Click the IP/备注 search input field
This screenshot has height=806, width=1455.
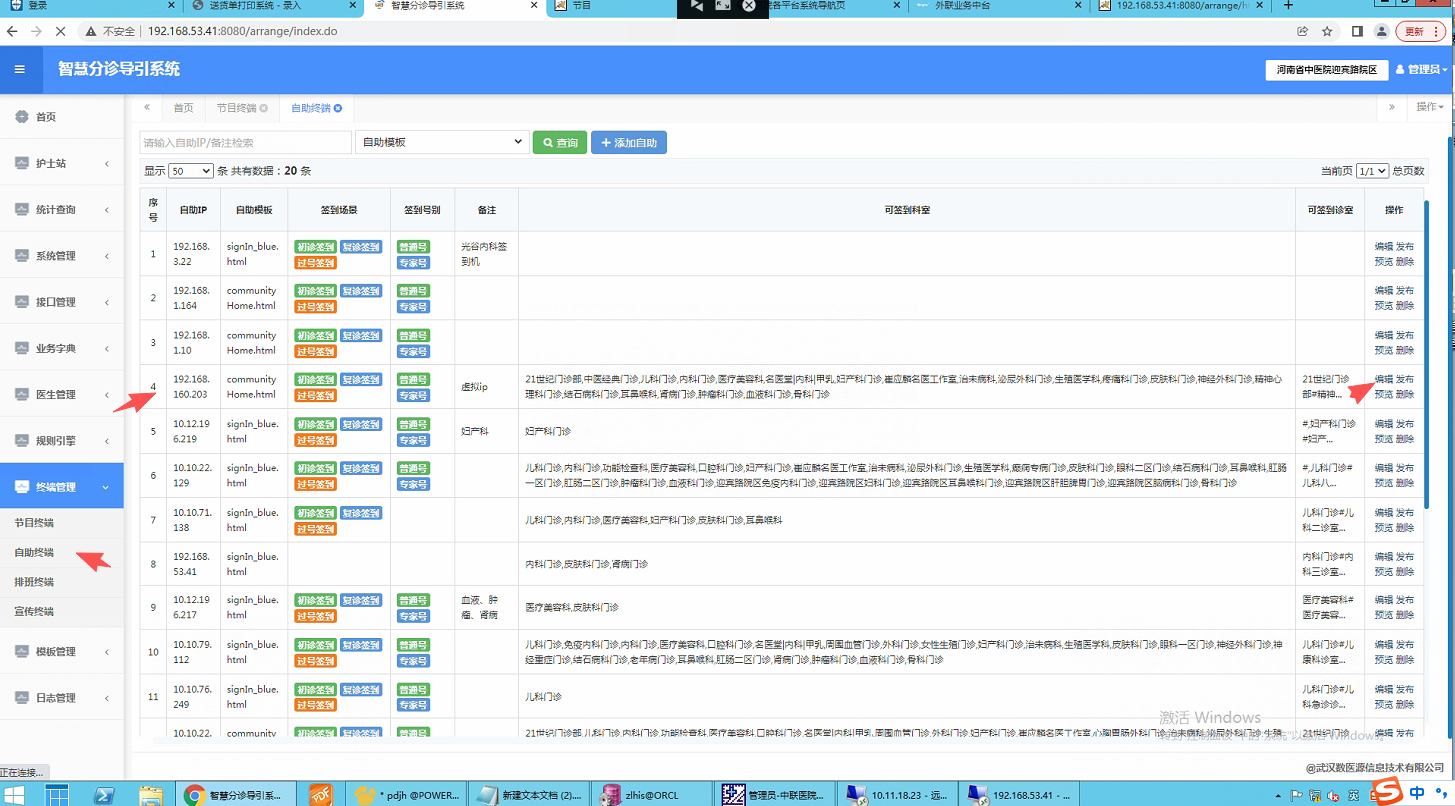click(x=245, y=143)
